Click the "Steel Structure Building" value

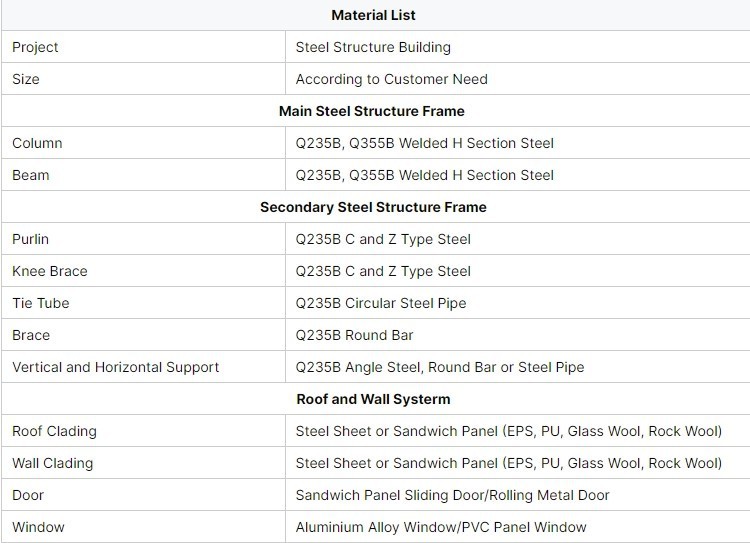click(373, 47)
